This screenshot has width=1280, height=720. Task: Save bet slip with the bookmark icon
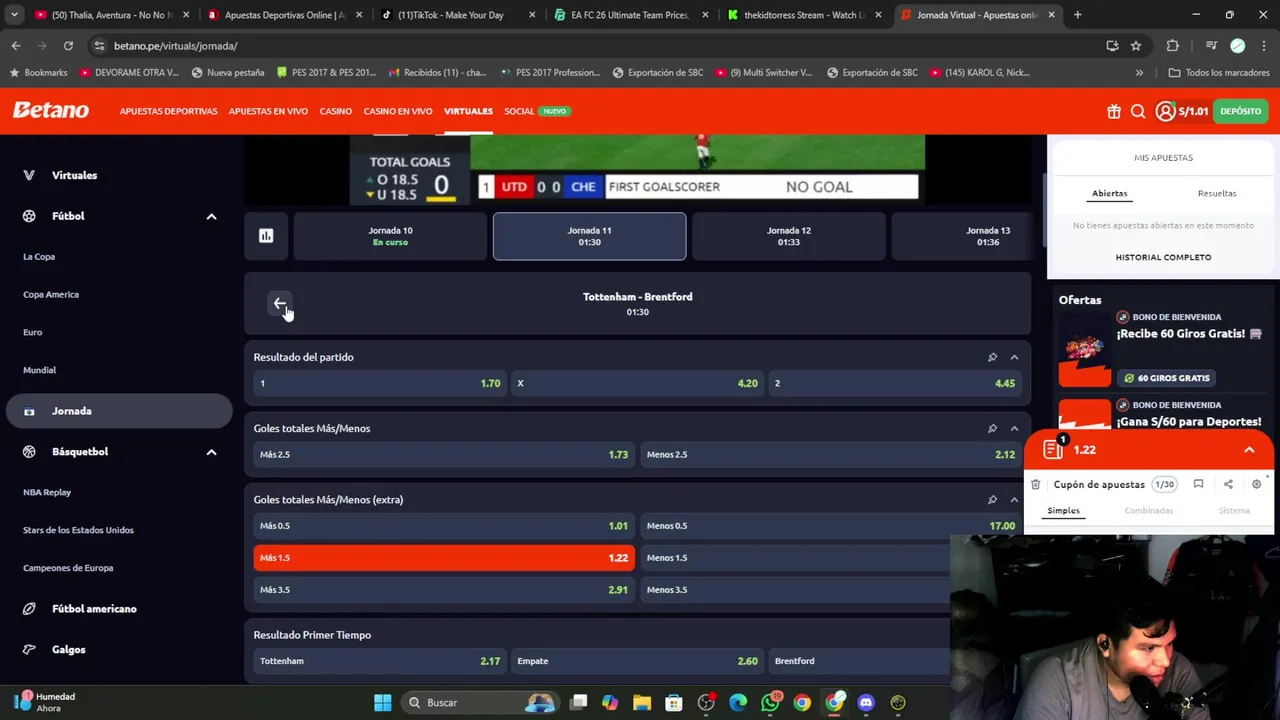[x=1198, y=484]
